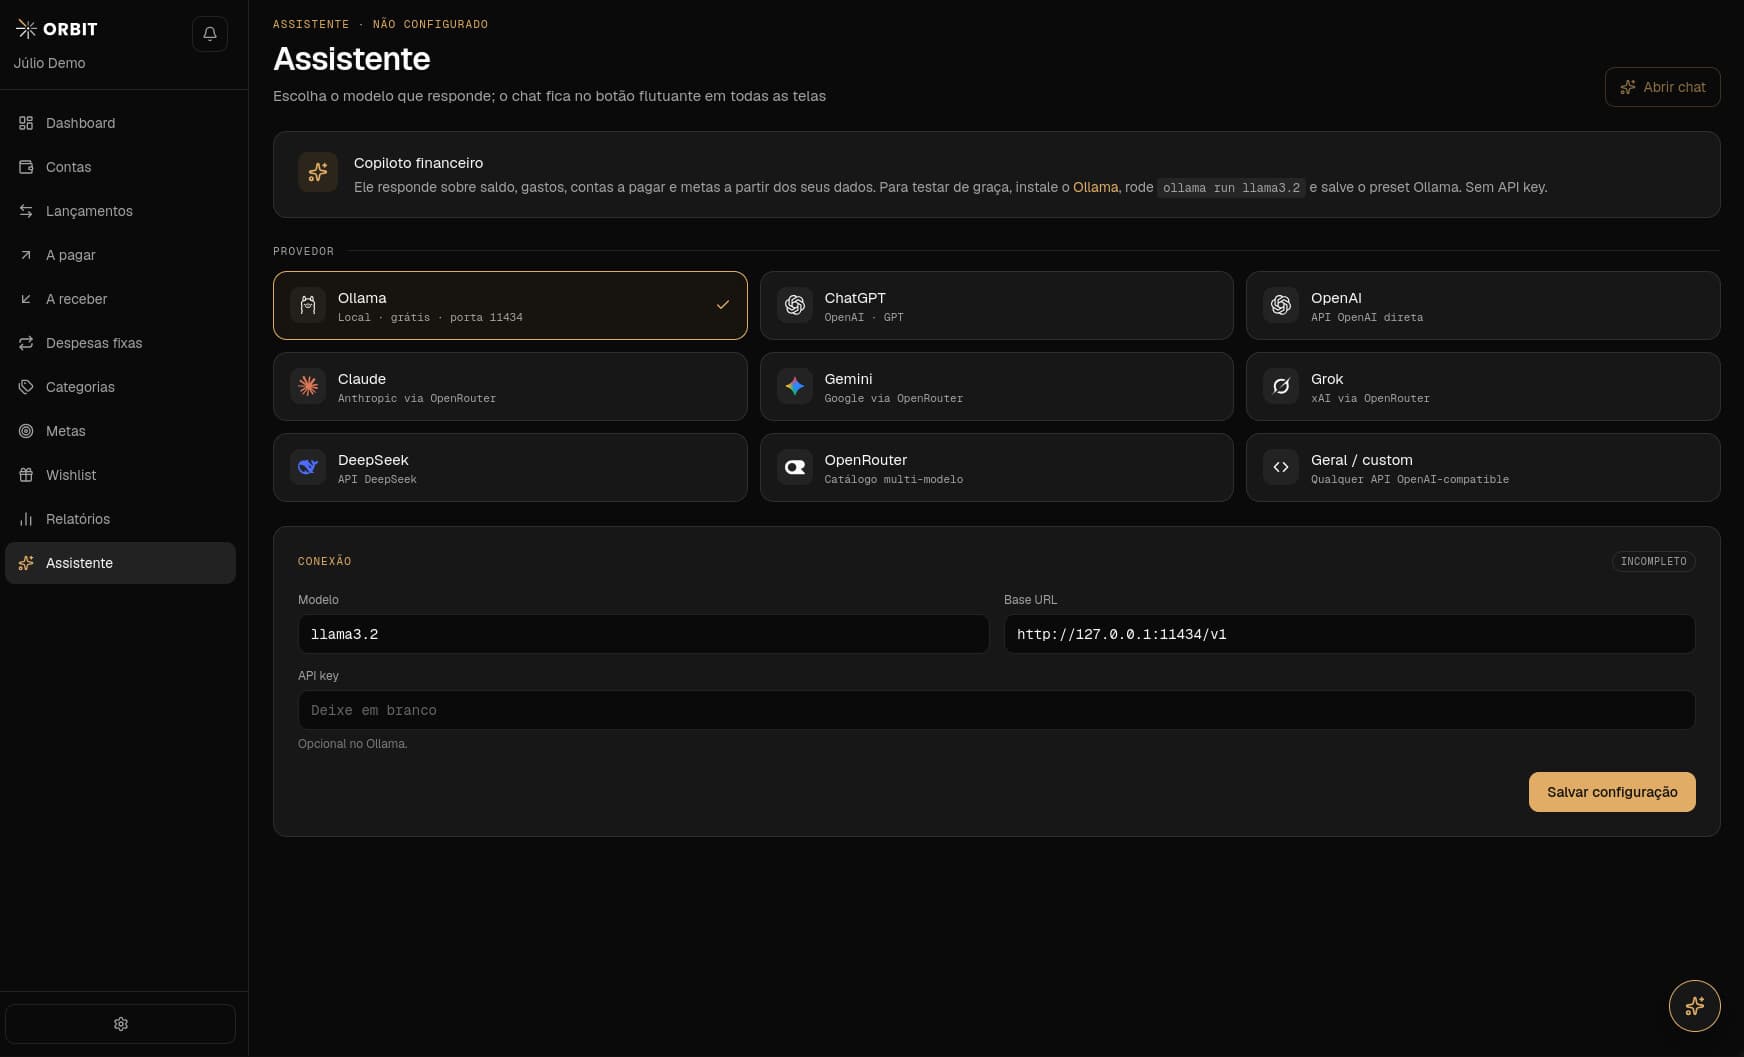
Task: Click the Assistente sparkle icon in sidebar
Action: tap(26, 563)
